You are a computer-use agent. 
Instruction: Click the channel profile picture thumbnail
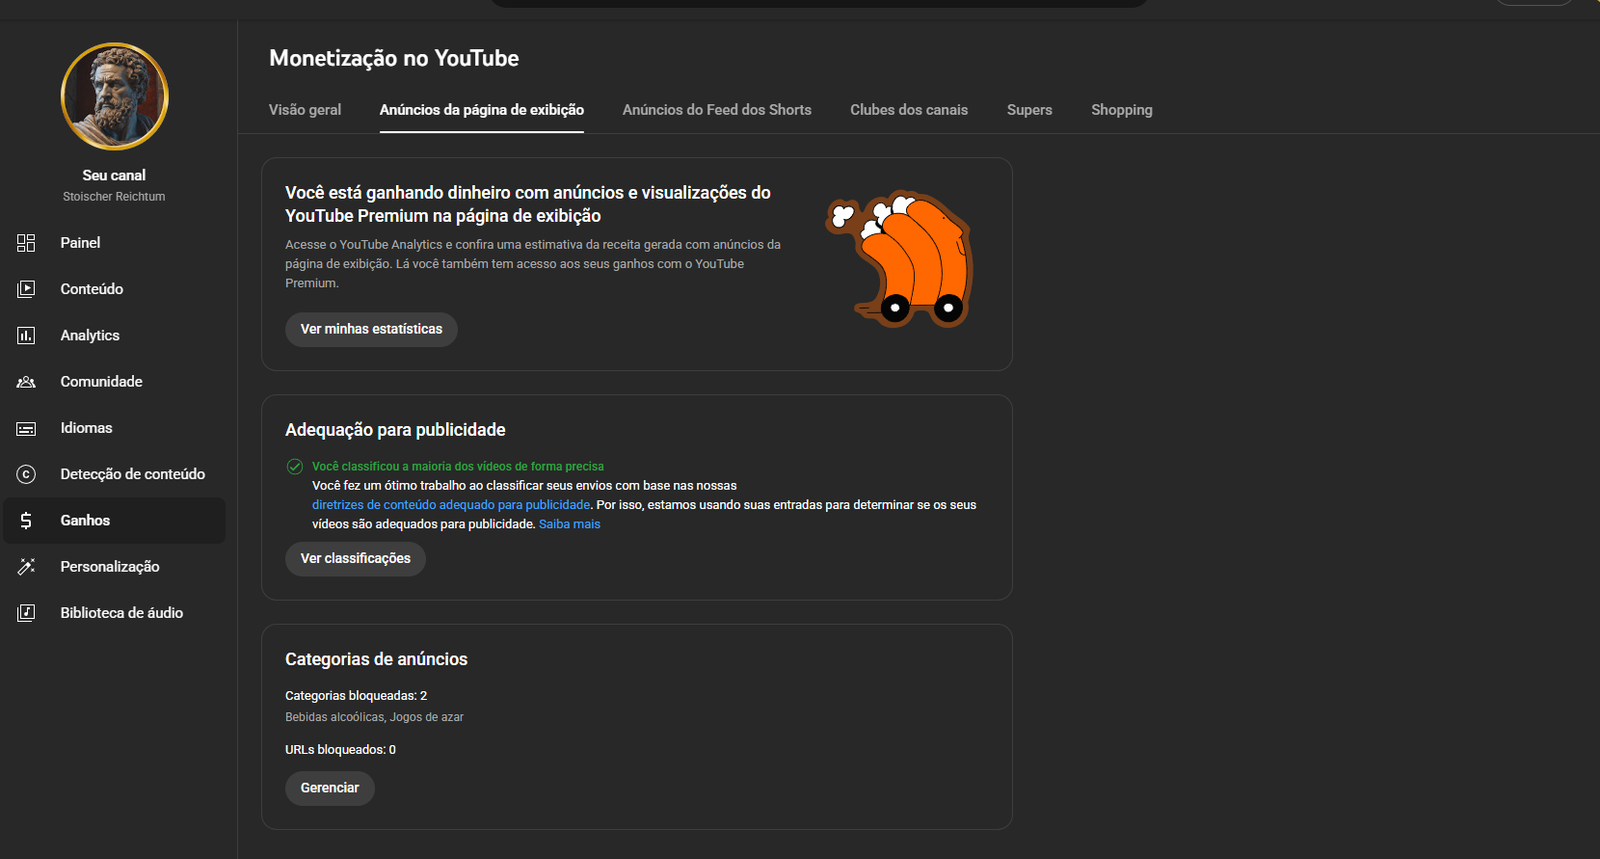[x=115, y=97]
